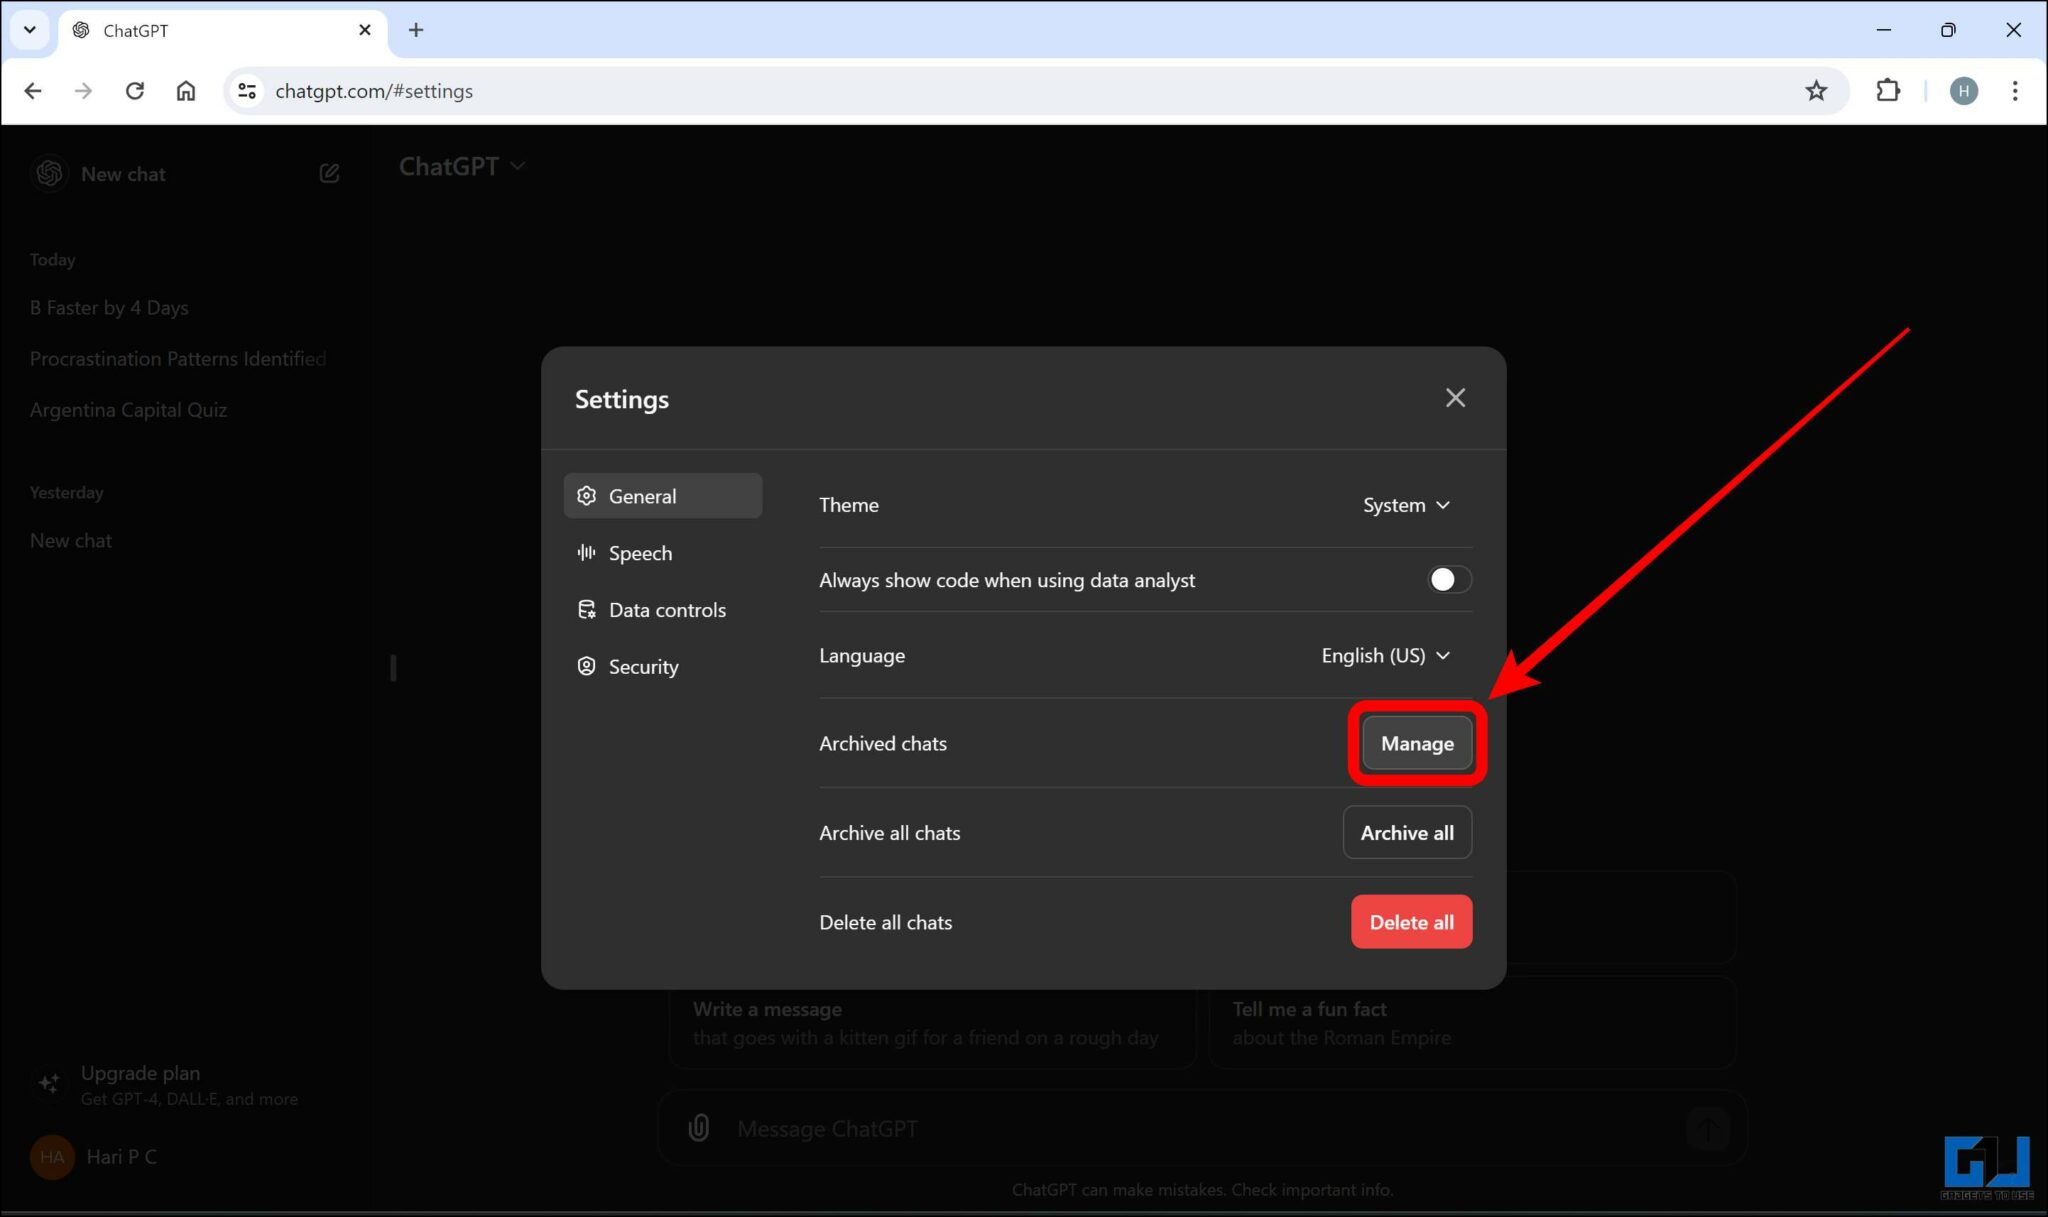2048x1217 pixels.
Task: Open the Argentina Capital Quiz conversation
Action: [x=128, y=409]
